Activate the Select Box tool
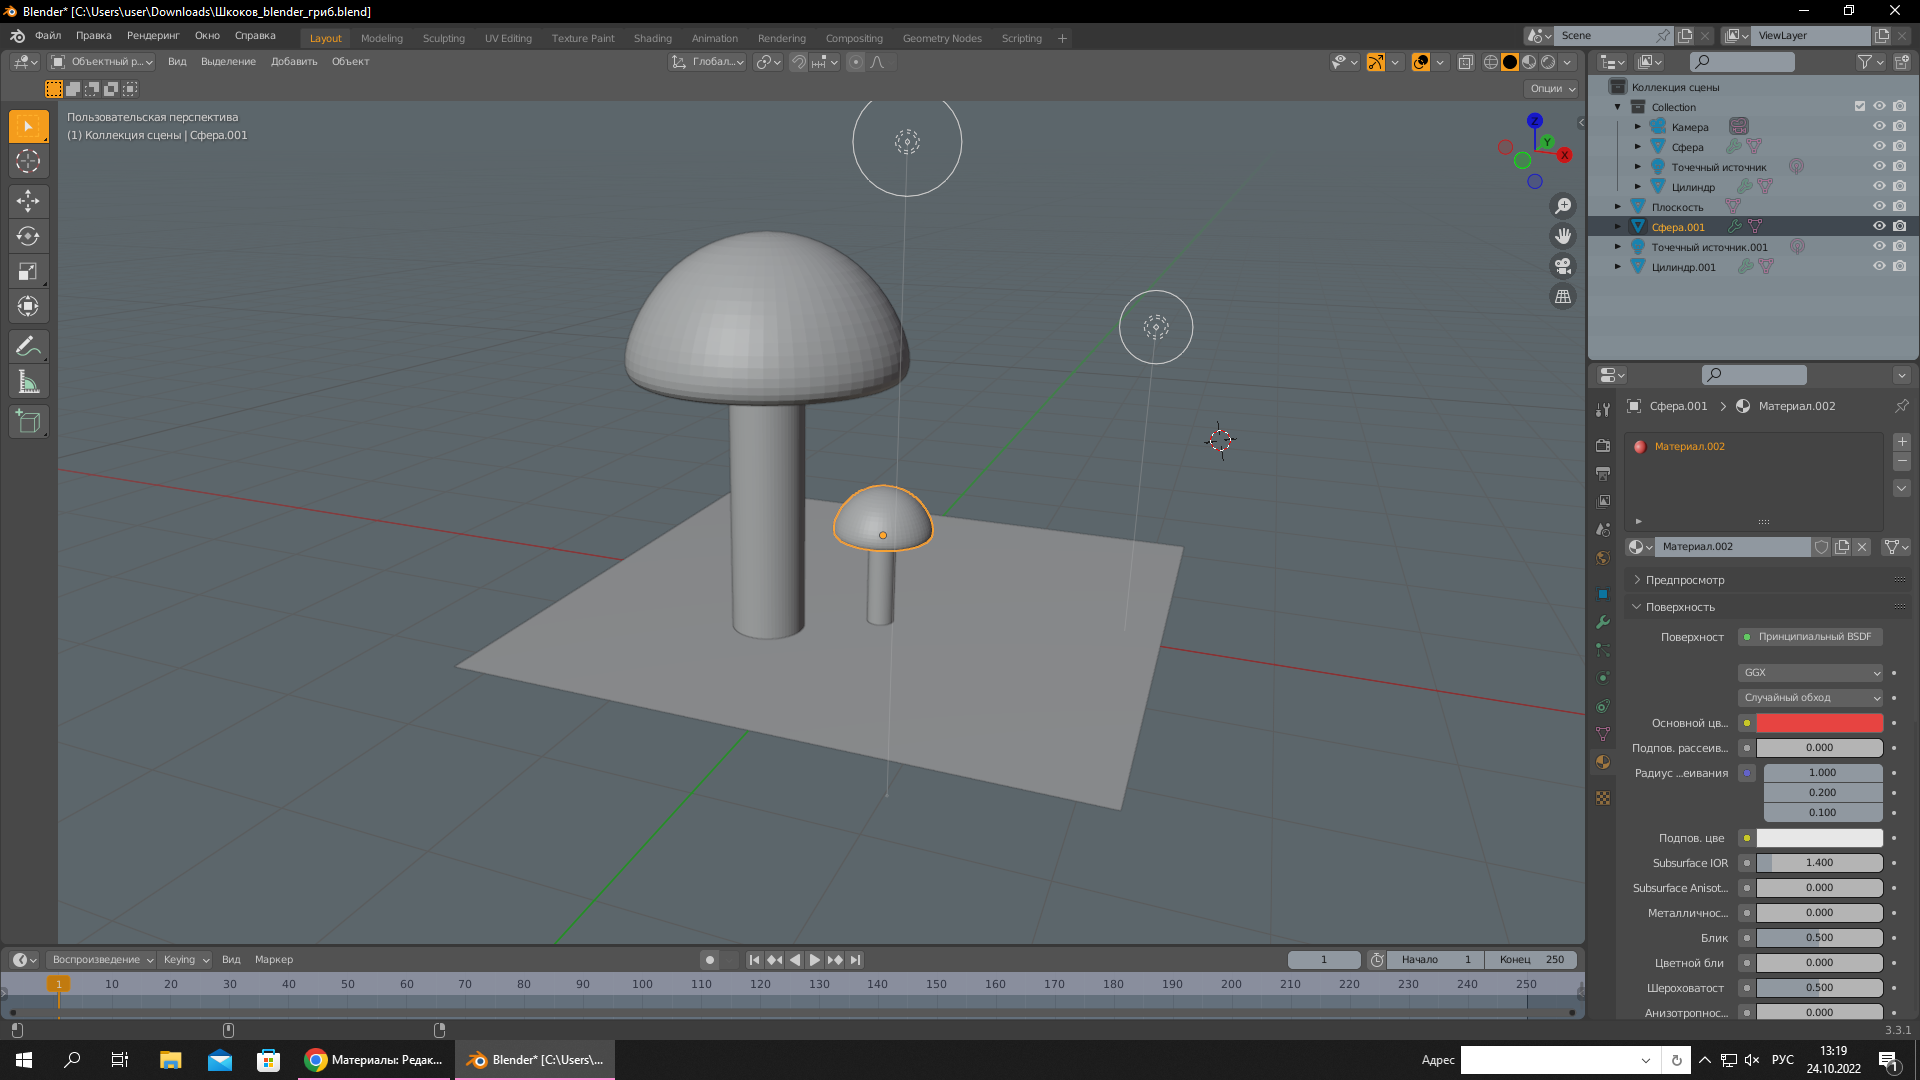 tap(28, 126)
